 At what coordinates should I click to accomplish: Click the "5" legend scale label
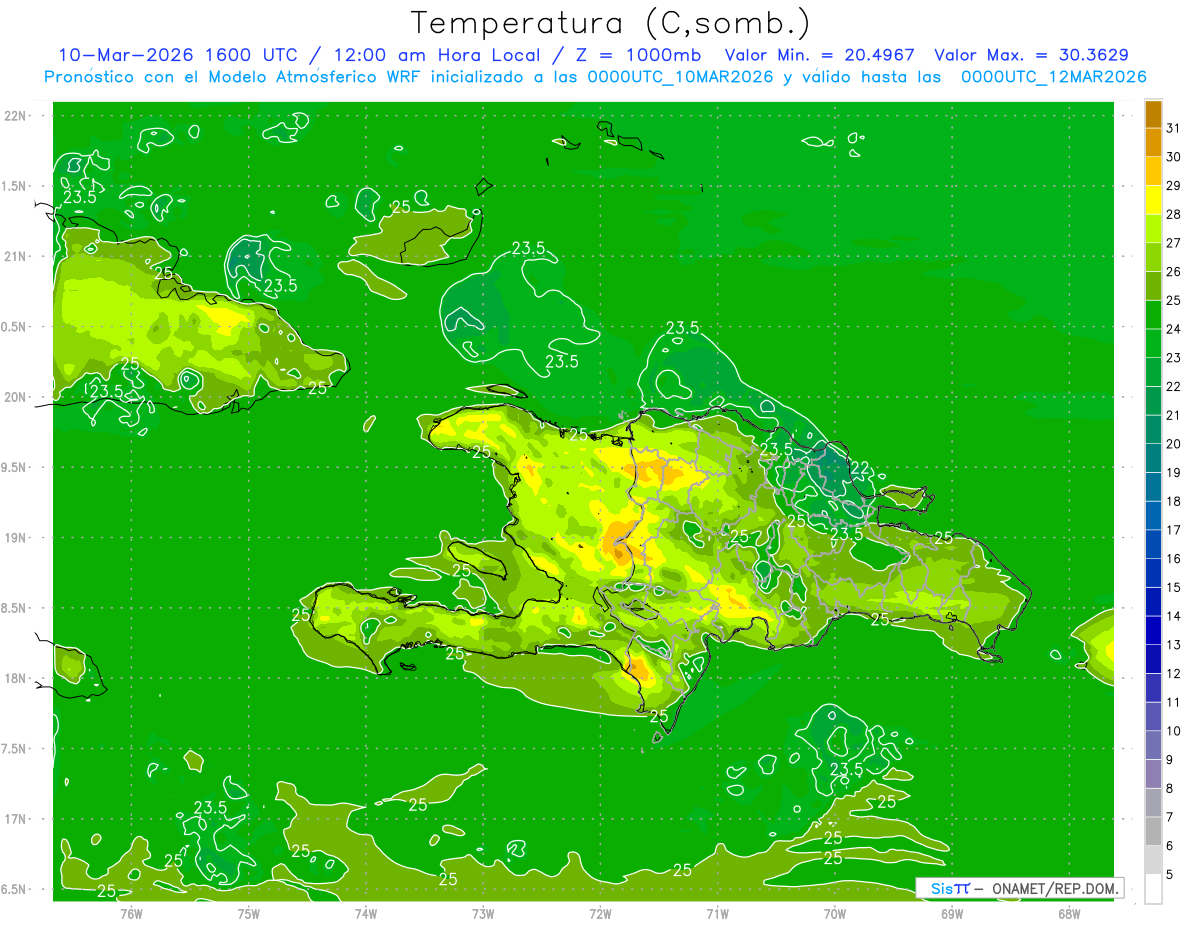pyautogui.click(x=1171, y=875)
